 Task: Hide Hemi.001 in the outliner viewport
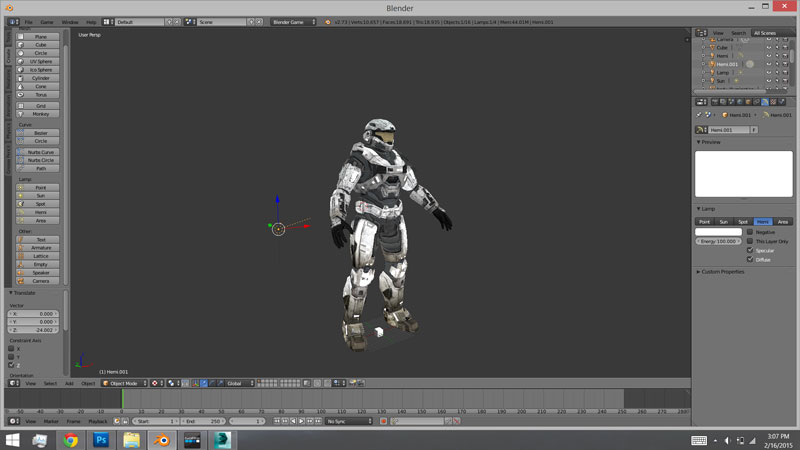click(769, 64)
